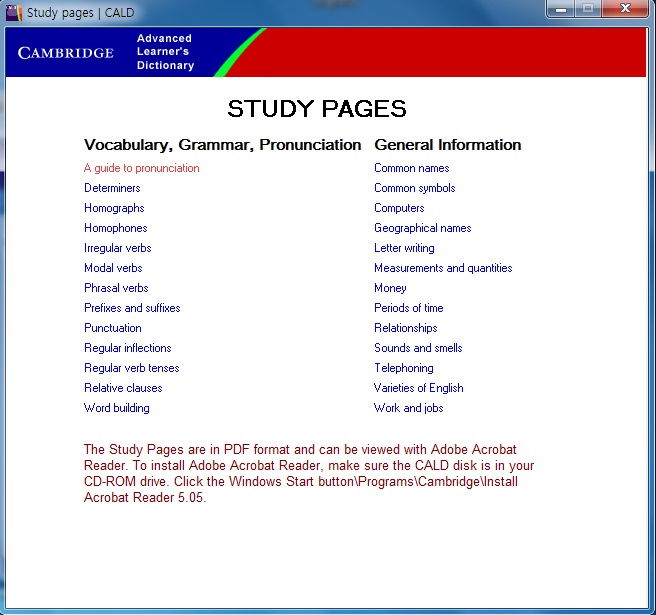Screen dimensions: 656x615
Task: Click the Phrasal verbs link
Action: pos(116,288)
